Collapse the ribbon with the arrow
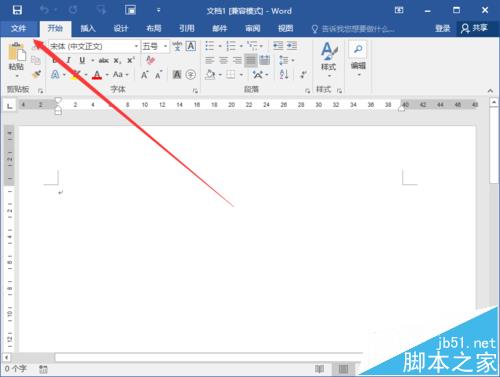Image resolution: width=500 pixels, height=377 pixels. click(490, 90)
